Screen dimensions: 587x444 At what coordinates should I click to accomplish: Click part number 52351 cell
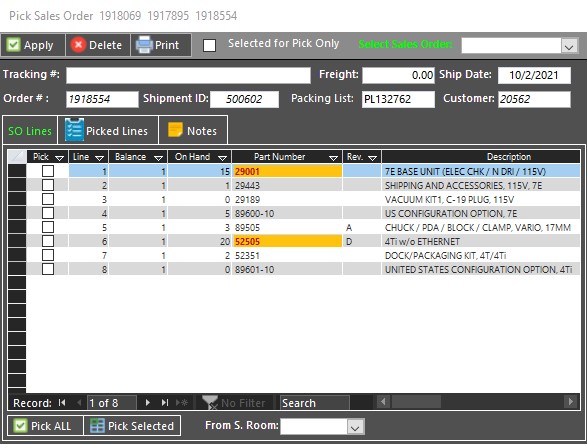(287, 256)
